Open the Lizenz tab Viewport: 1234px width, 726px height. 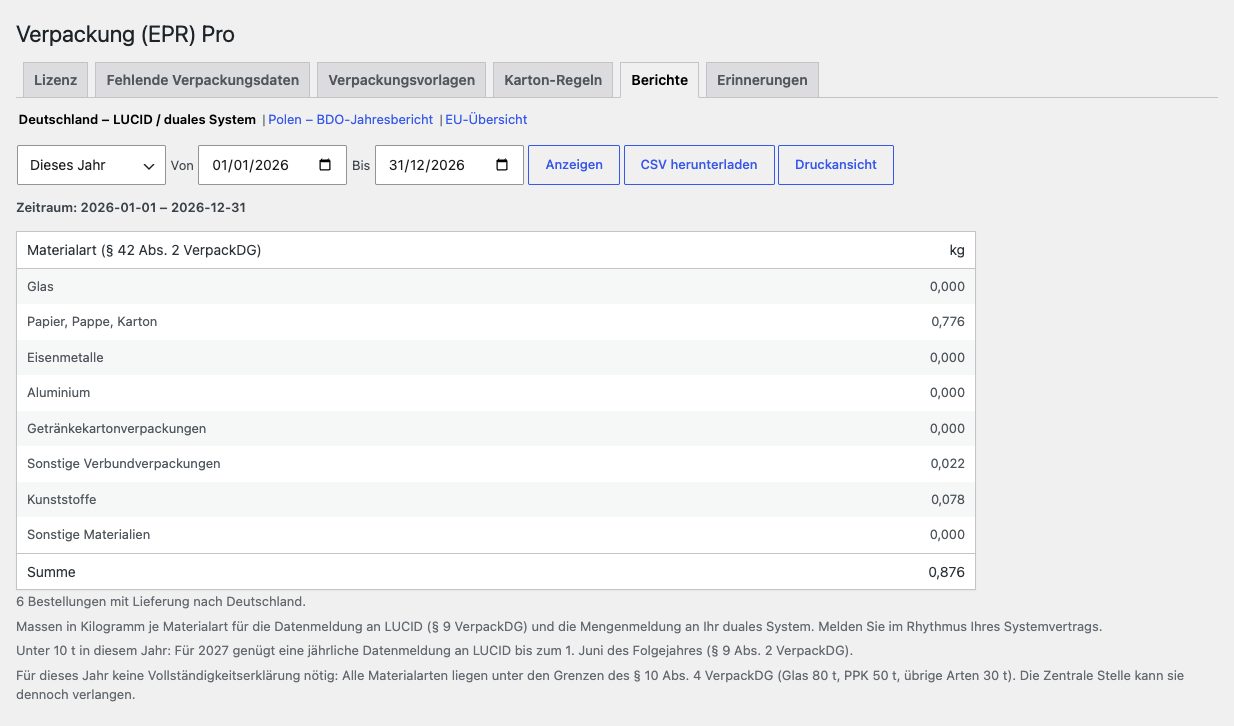(55, 80)
